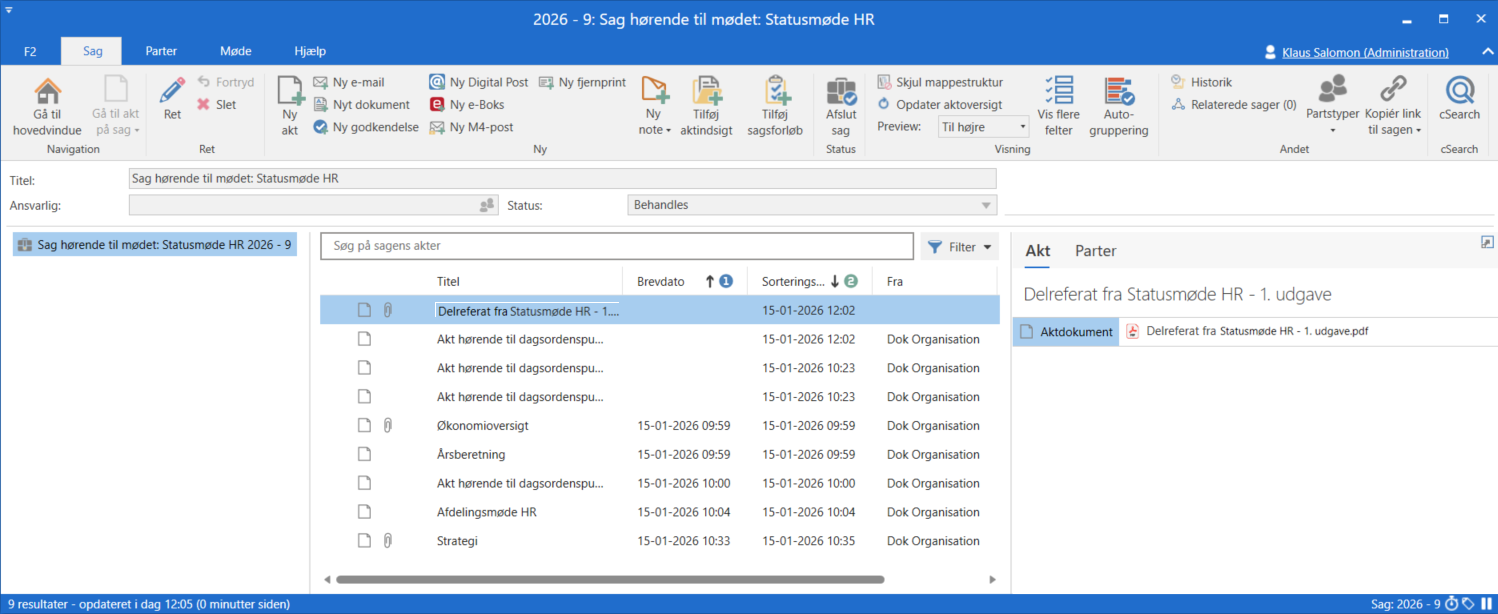Open the Preview position dropdown
This screenshot has width=1498, height=614.
[x=983, y=127]
